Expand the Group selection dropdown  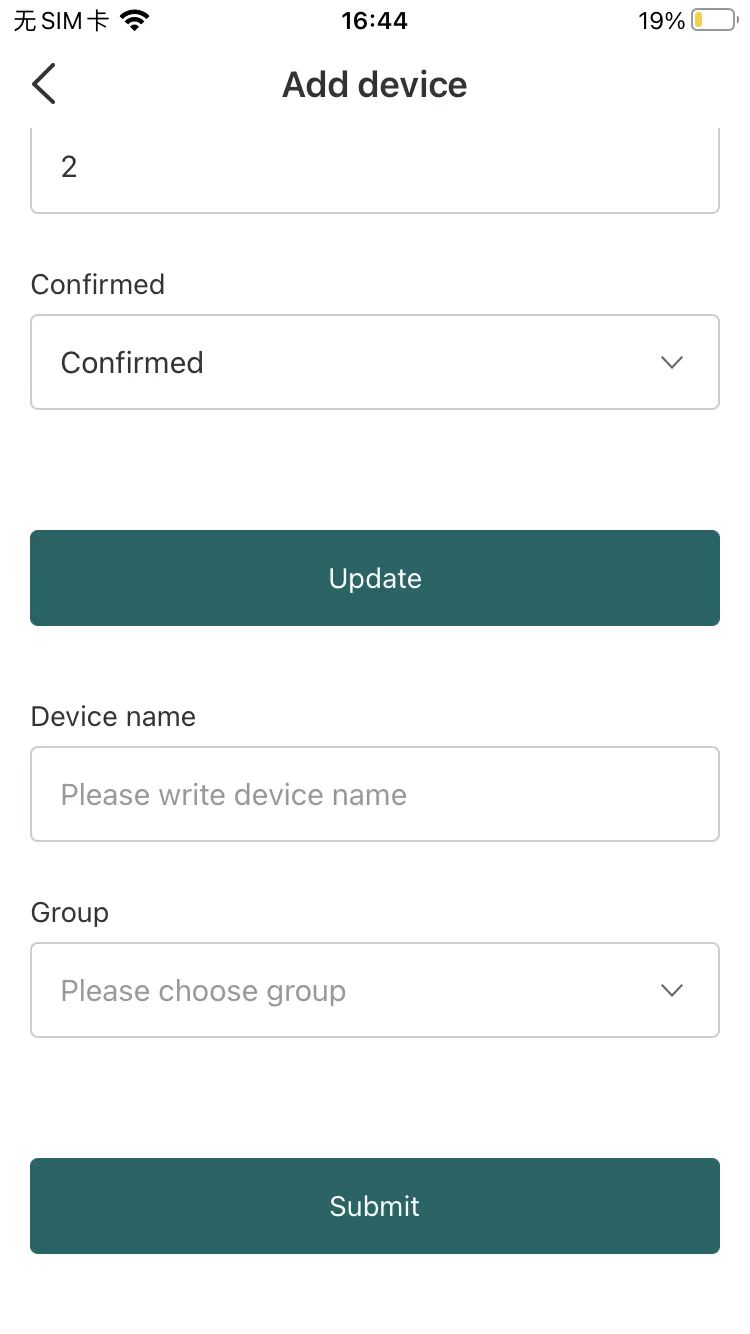point(375,990)
